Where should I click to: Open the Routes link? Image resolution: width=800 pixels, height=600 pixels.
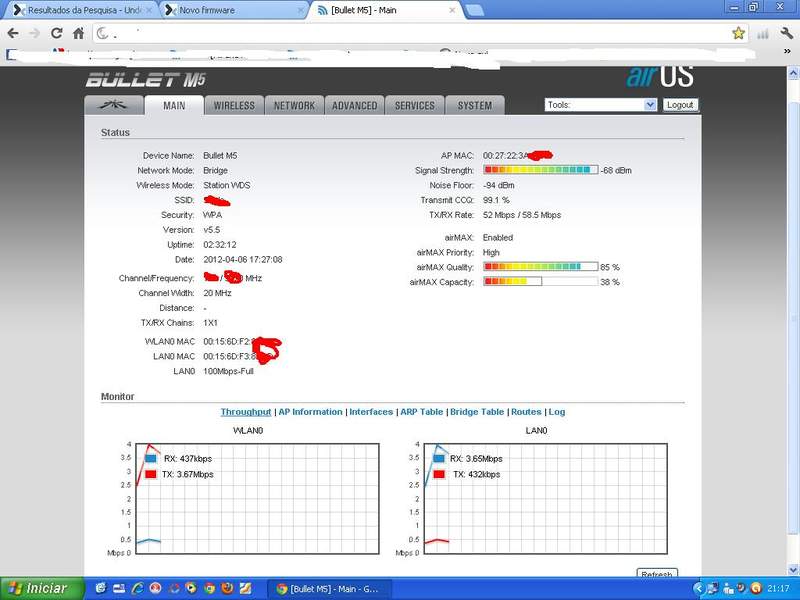click(526, 412)
